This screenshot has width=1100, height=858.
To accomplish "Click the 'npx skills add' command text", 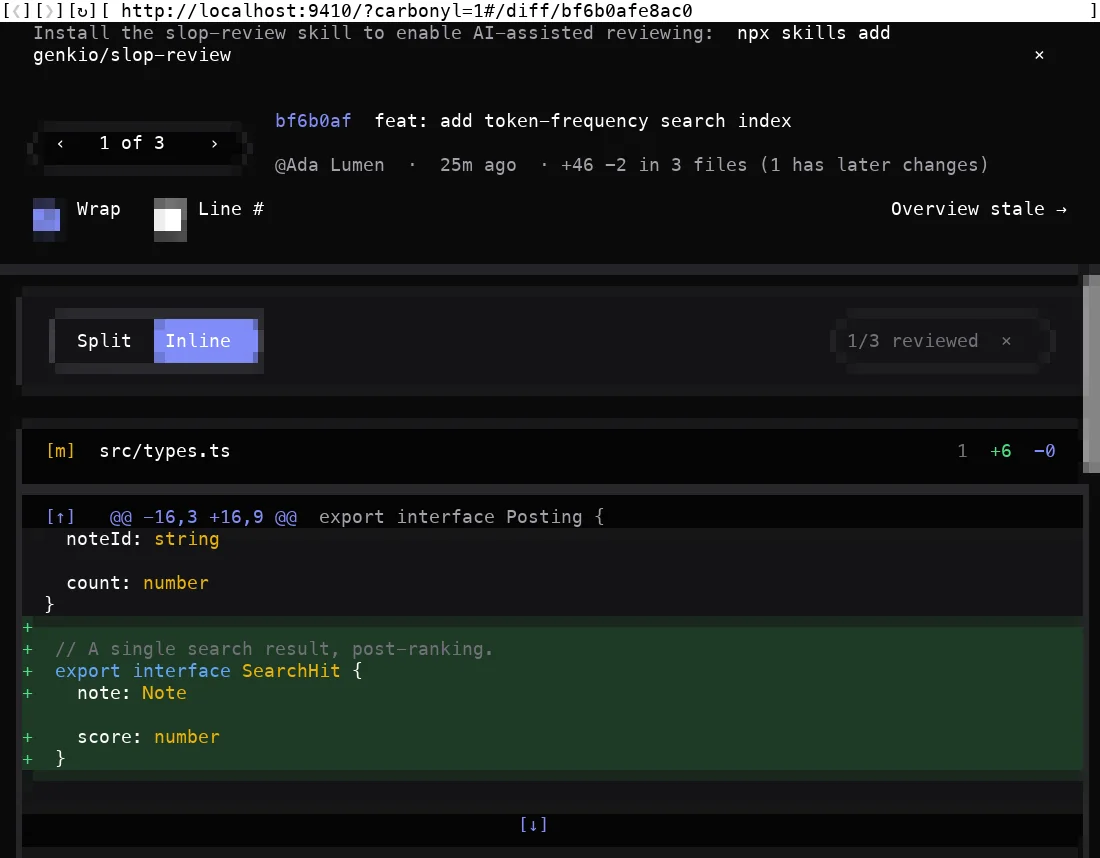I will 814,33.
